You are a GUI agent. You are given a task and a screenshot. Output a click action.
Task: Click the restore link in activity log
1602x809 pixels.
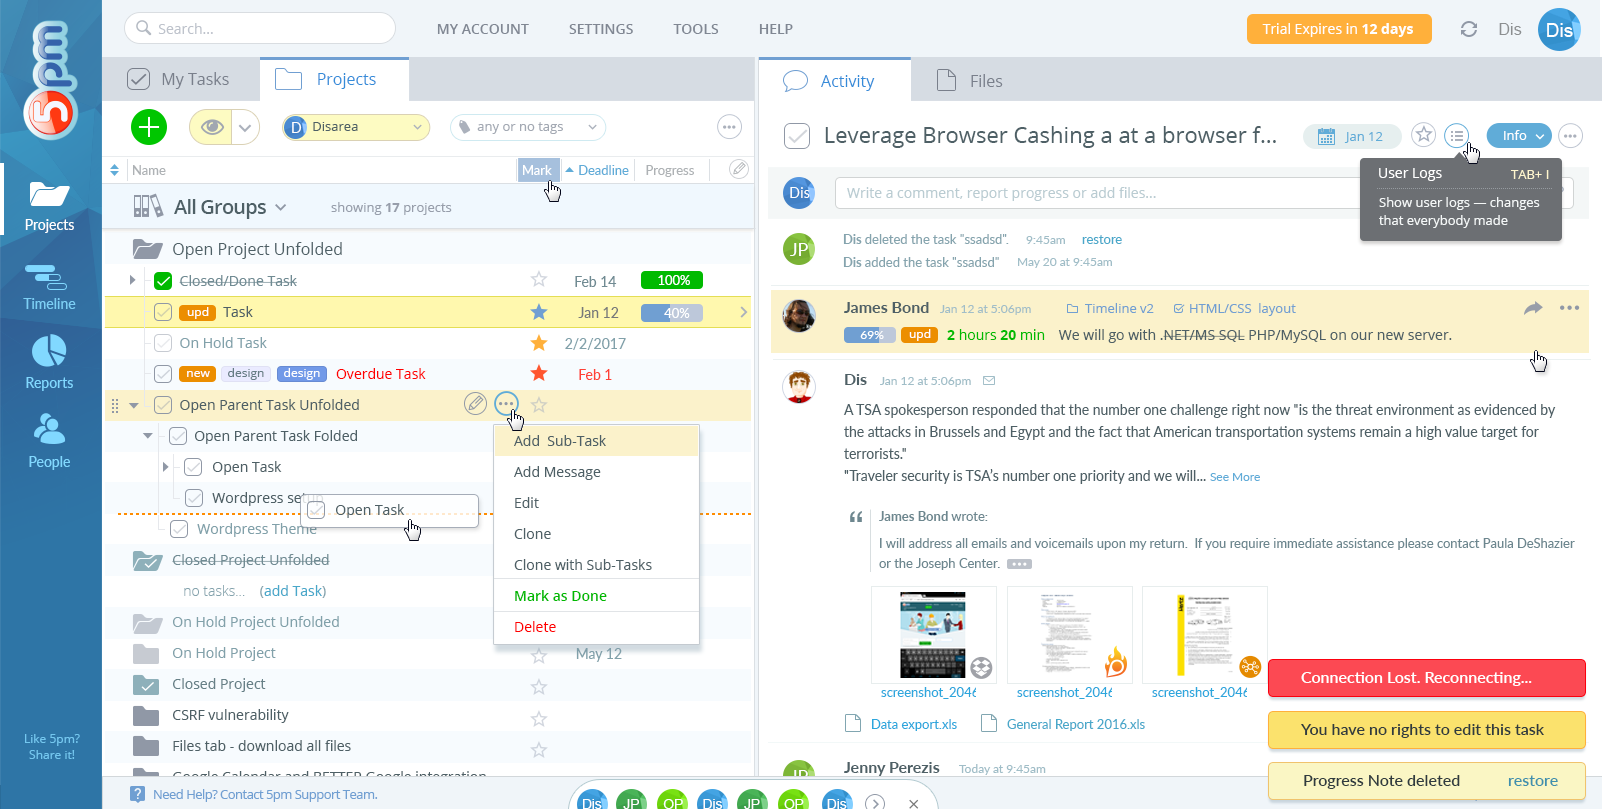[x=1101, y=240]
